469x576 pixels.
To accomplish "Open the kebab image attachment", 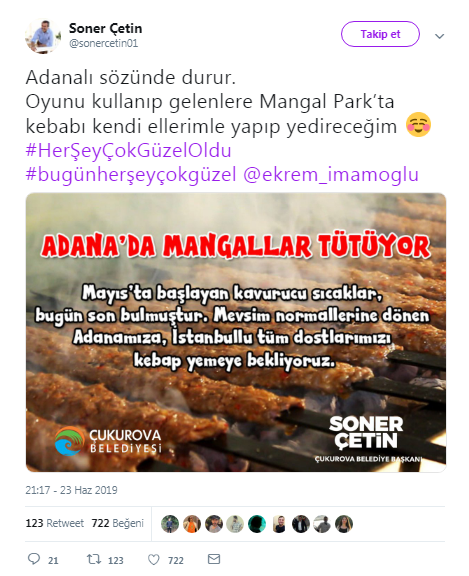I will pos(236,332).
